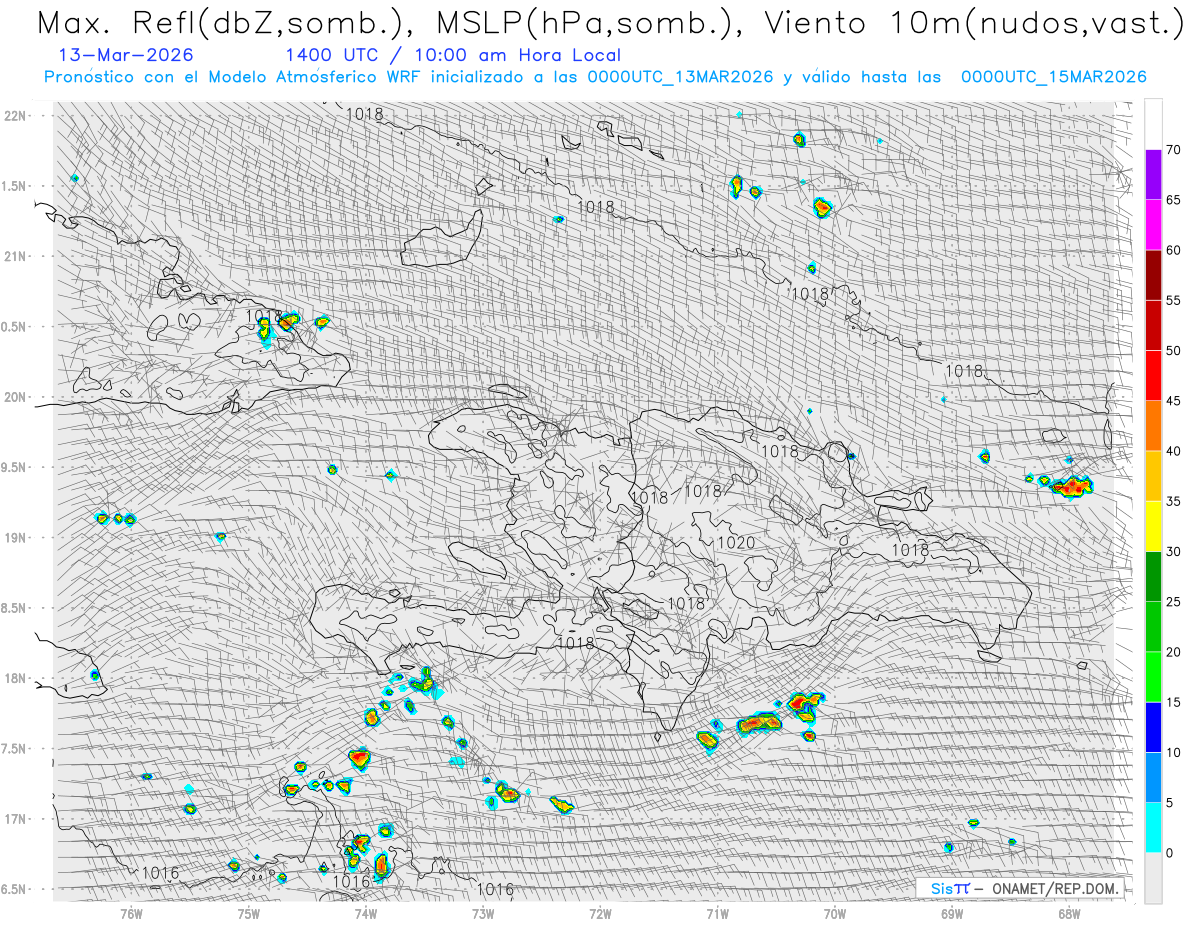Click the colorbar tick label '25'
The height and width of the screenshot is (927, 1200).
(1174, 602)
